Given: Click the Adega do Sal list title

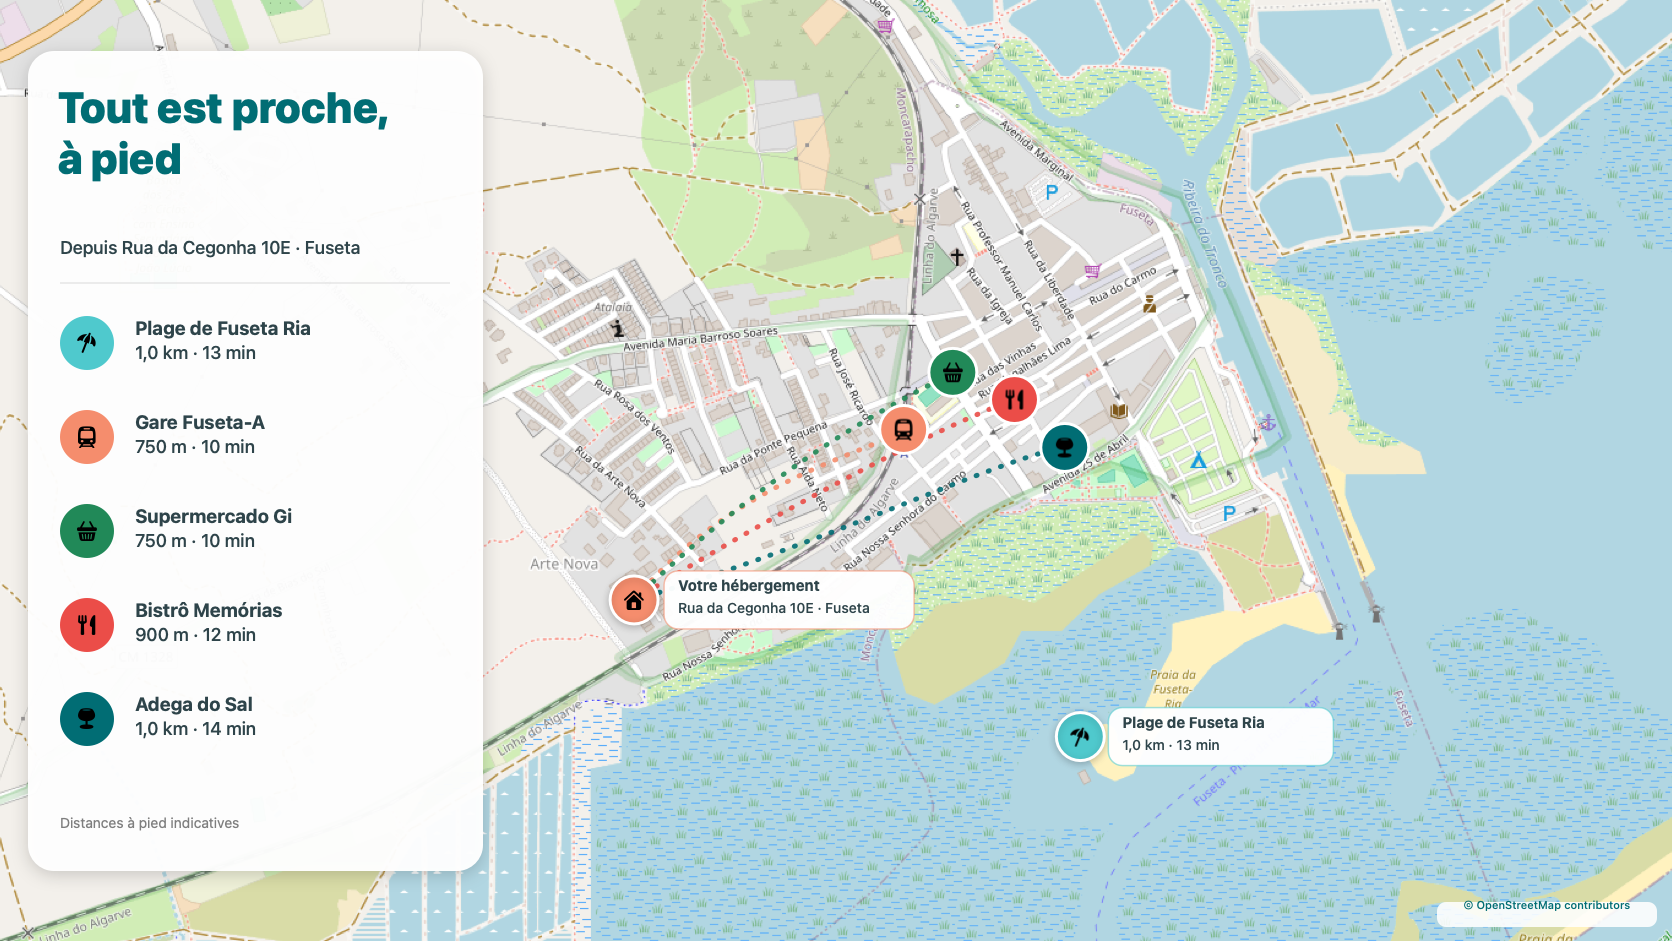Looking at the screenshot, I should click(x=194, y=704).
